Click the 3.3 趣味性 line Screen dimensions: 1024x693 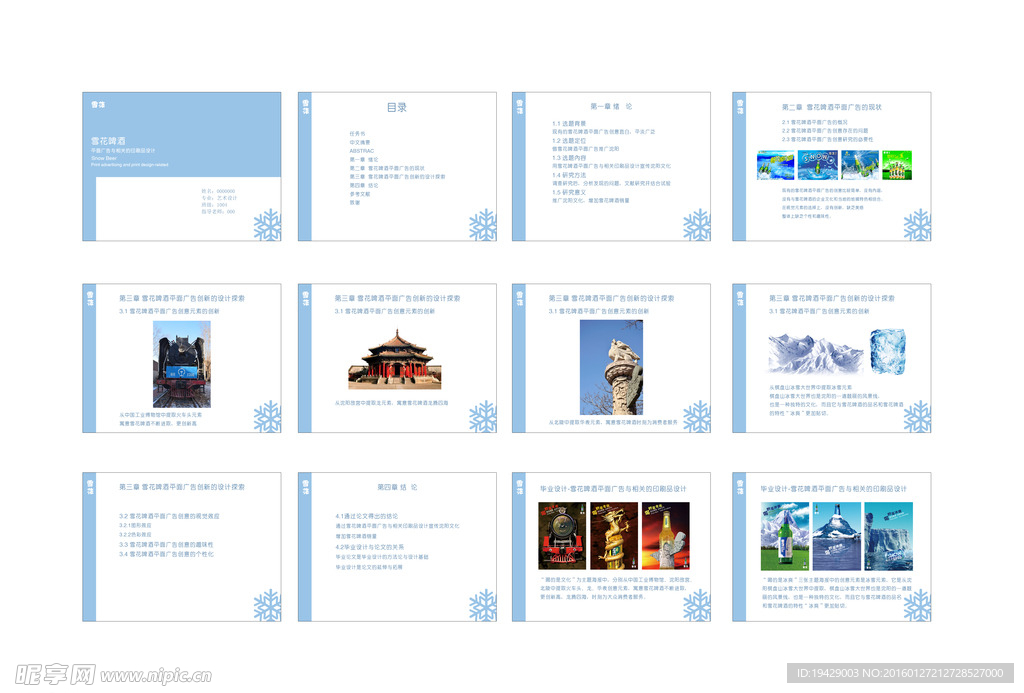[x=166, y=544]
